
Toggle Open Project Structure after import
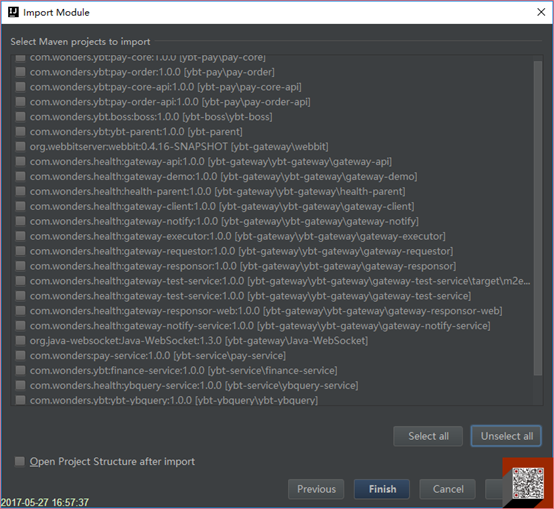19,461
